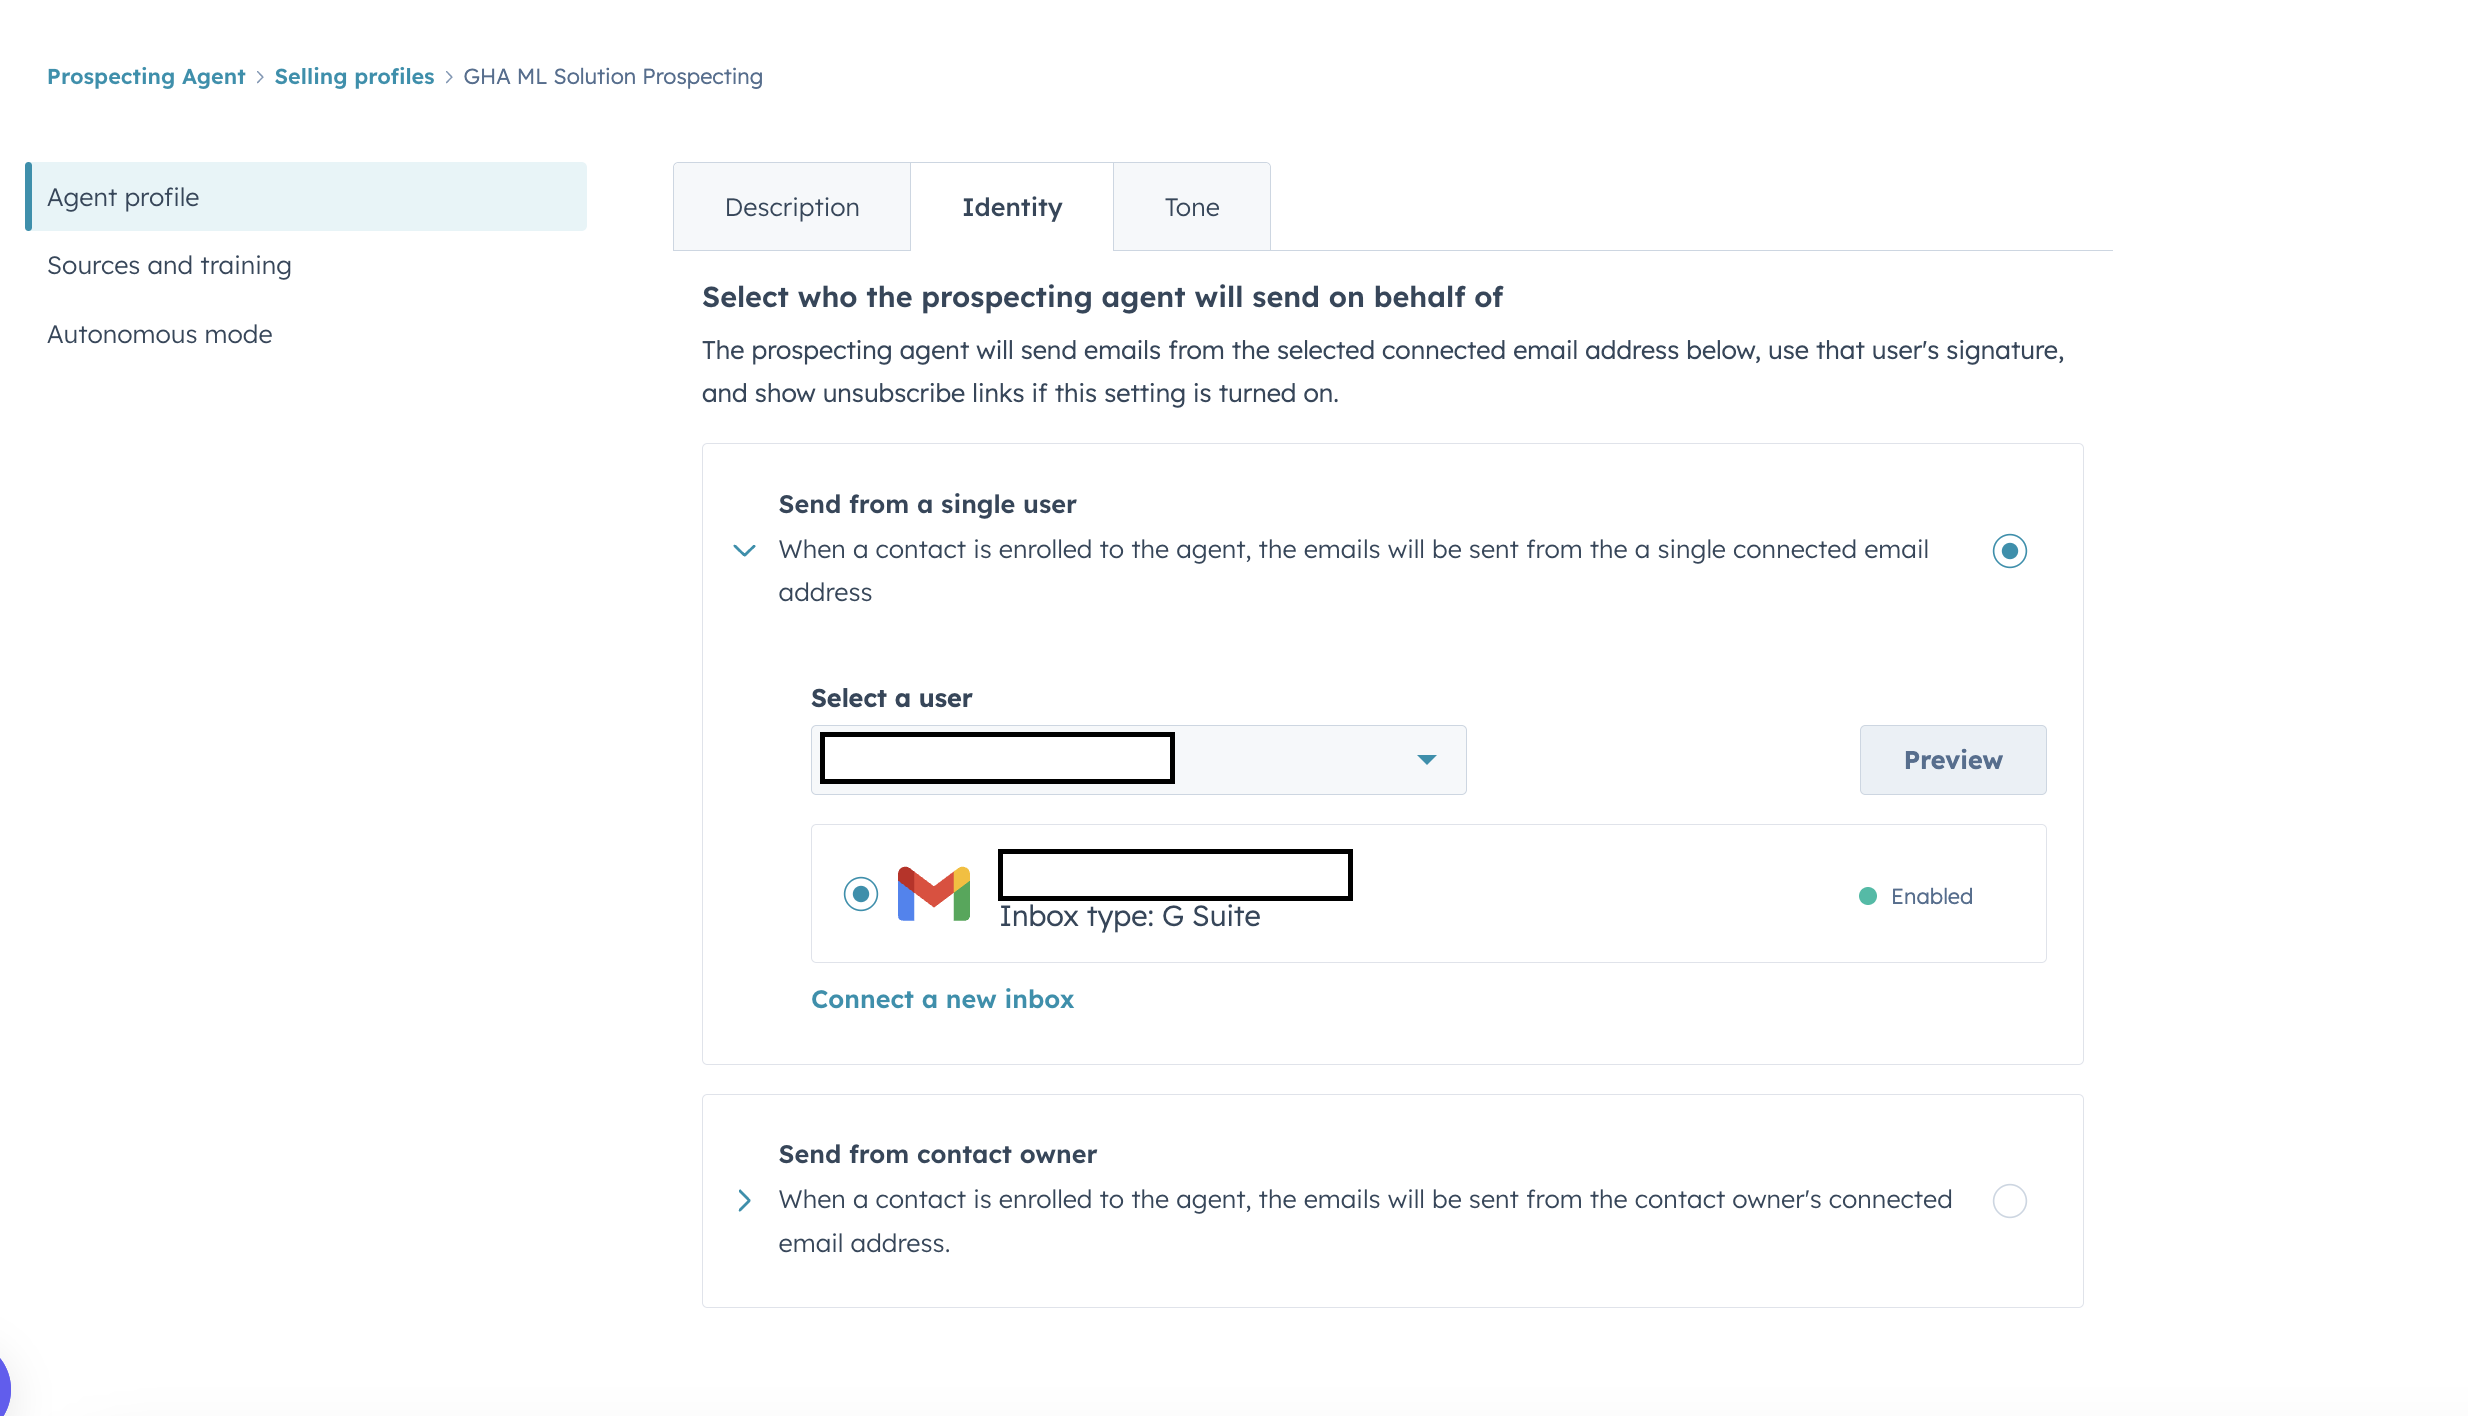Screen dimensions: 2468x1416
Task: Click the Gmail logo icon
Action: coord(933,894)
